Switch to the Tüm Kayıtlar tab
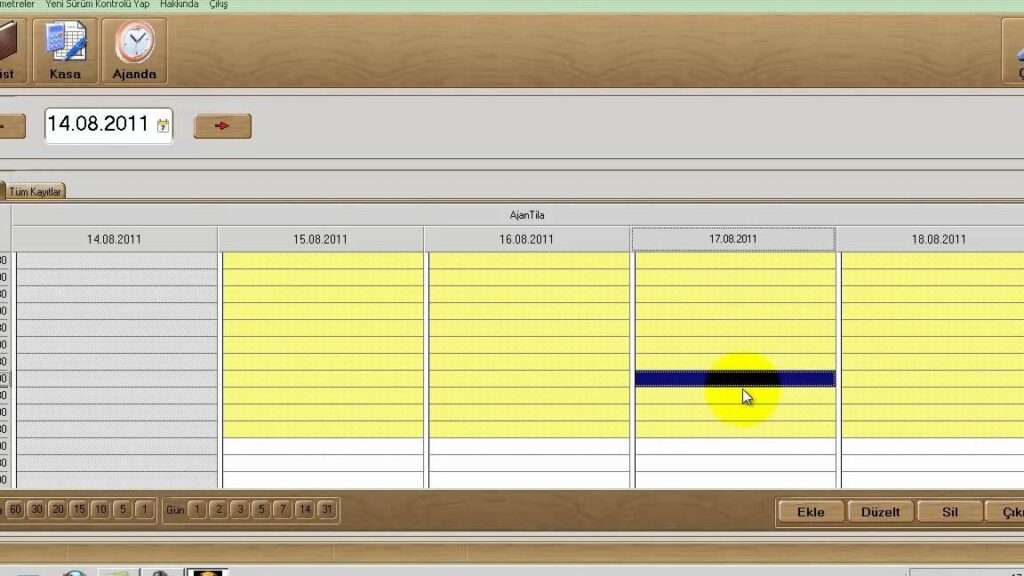The width and height of the screenshot is (1024, 576). 36,191
